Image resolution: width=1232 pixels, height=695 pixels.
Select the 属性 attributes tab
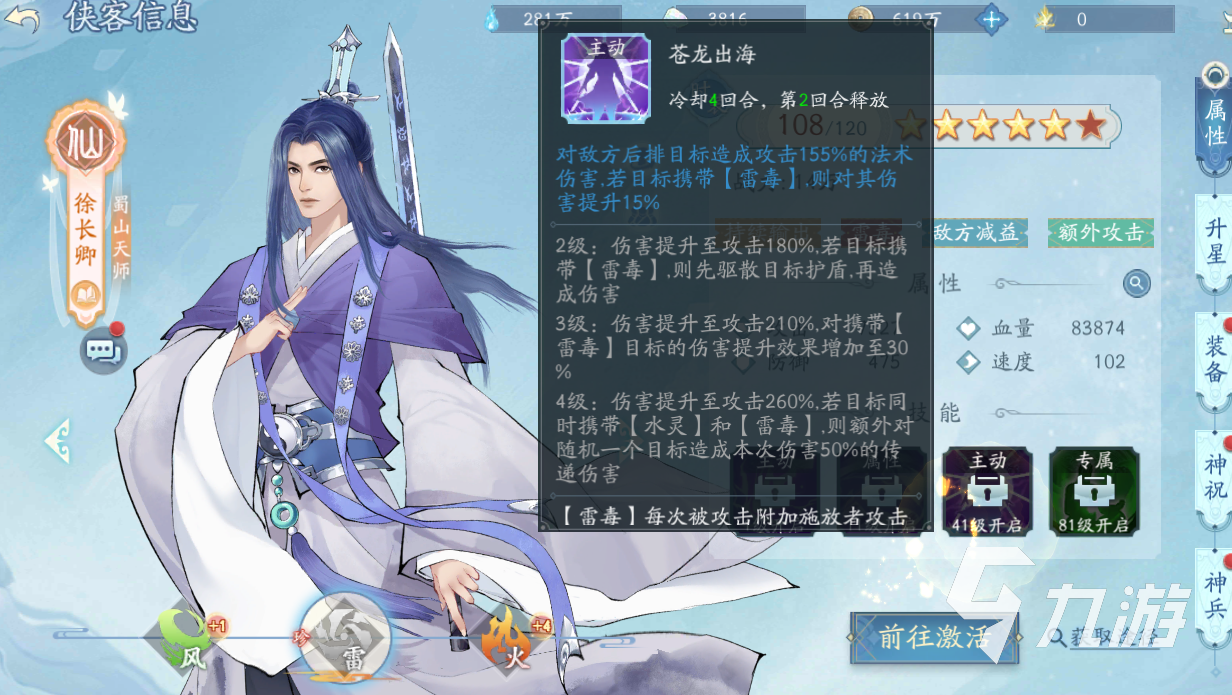1215,122
